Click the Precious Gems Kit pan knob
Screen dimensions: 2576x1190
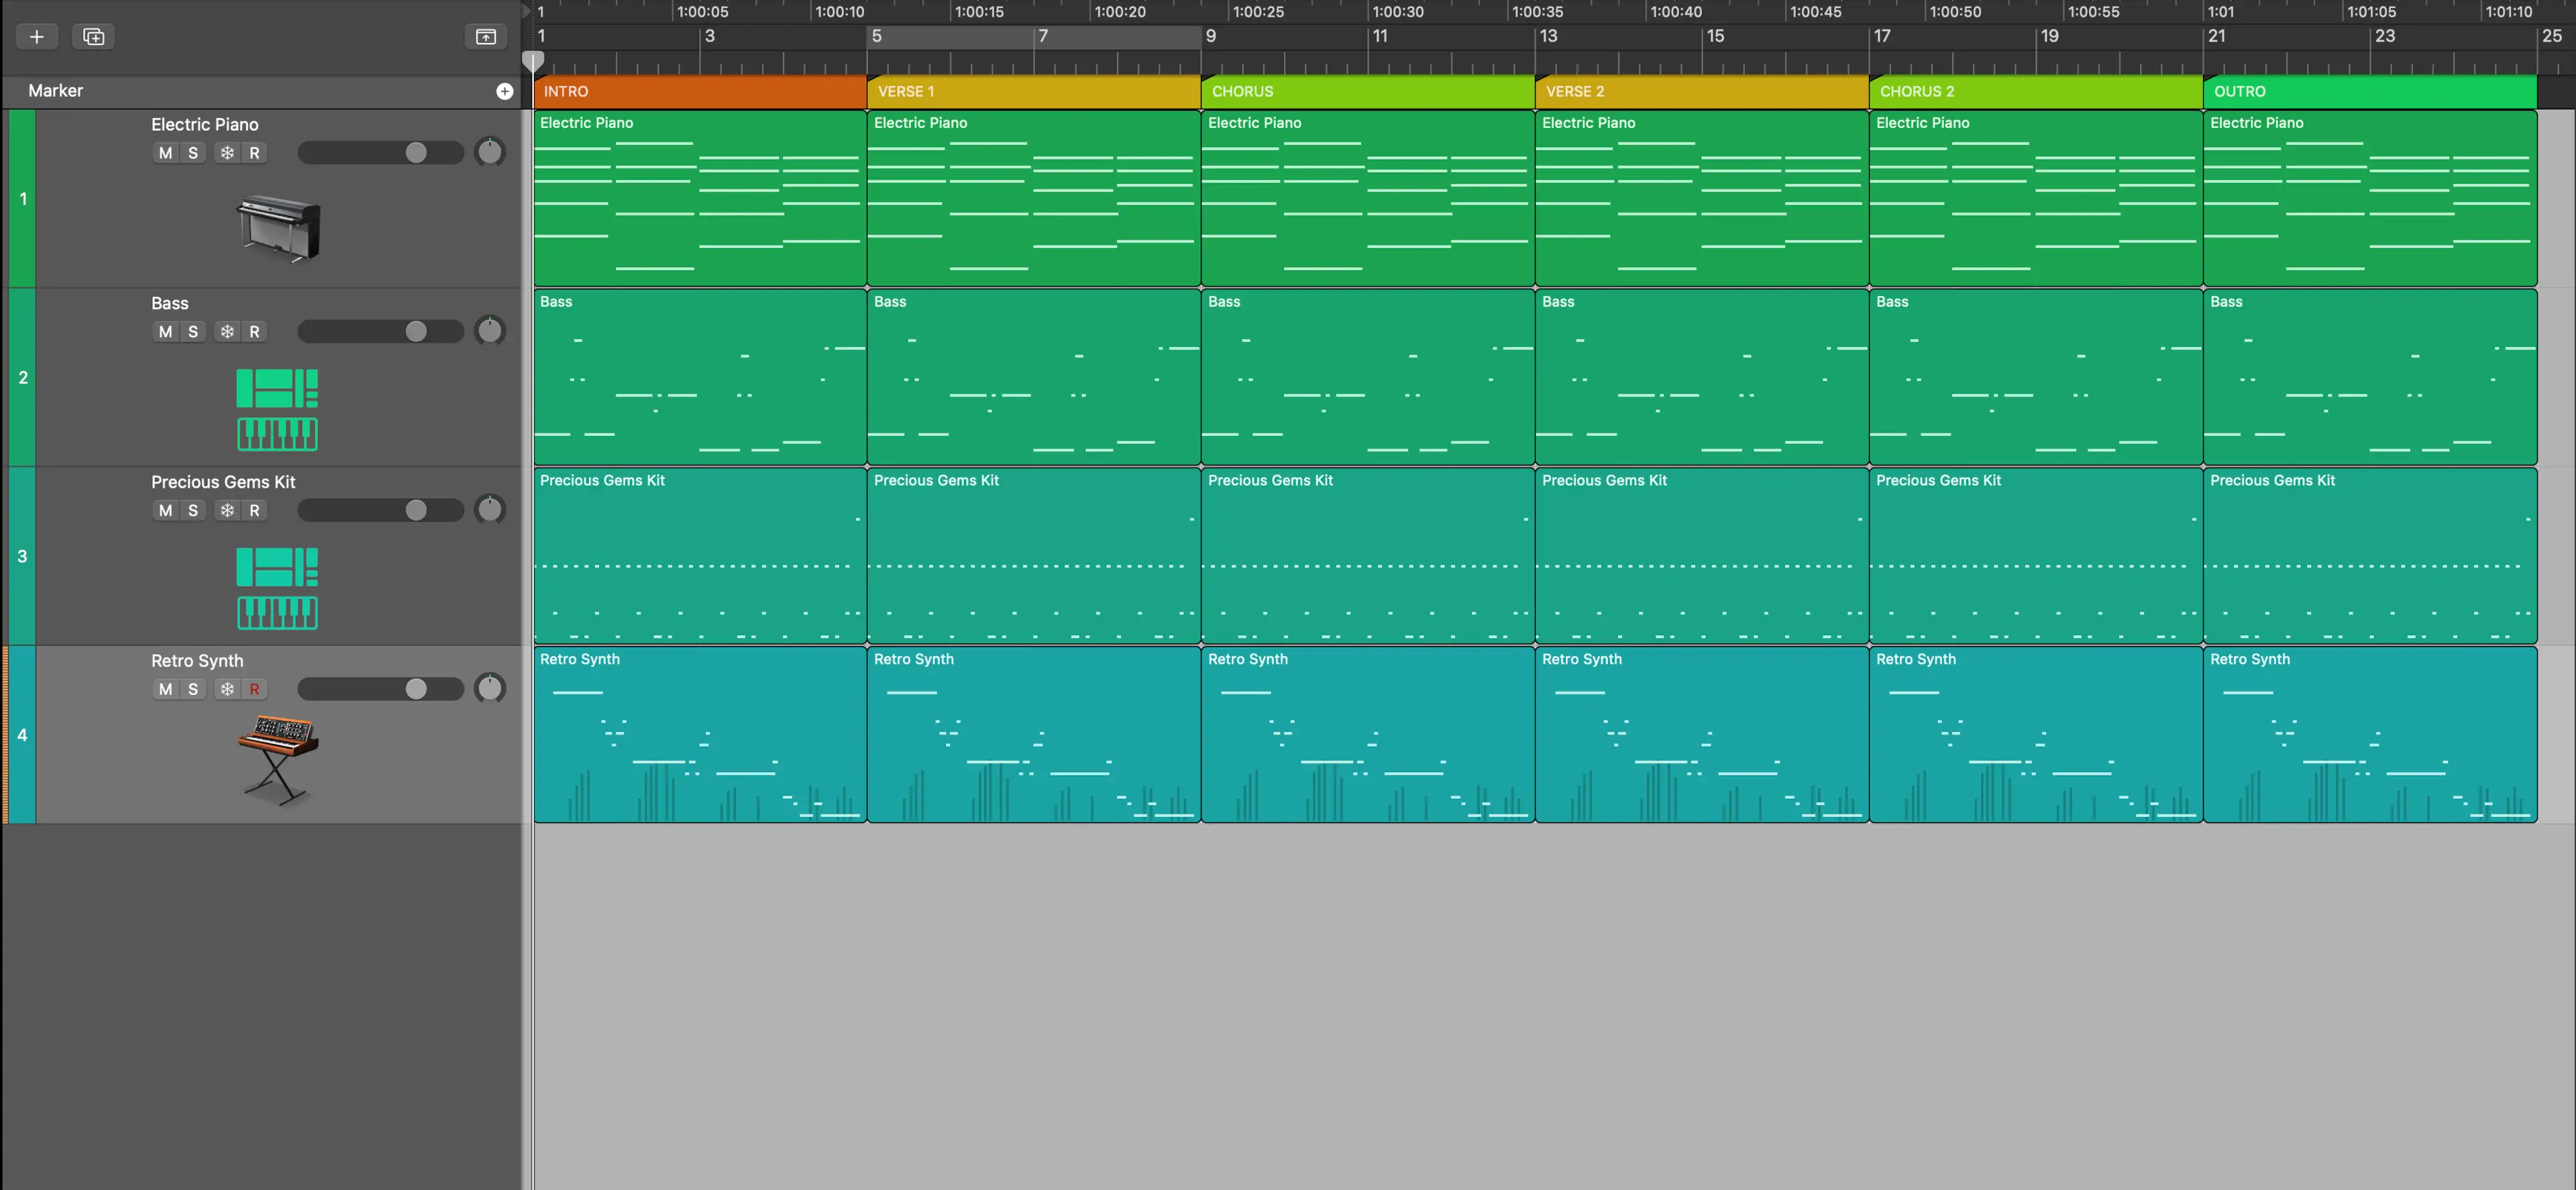490,510
